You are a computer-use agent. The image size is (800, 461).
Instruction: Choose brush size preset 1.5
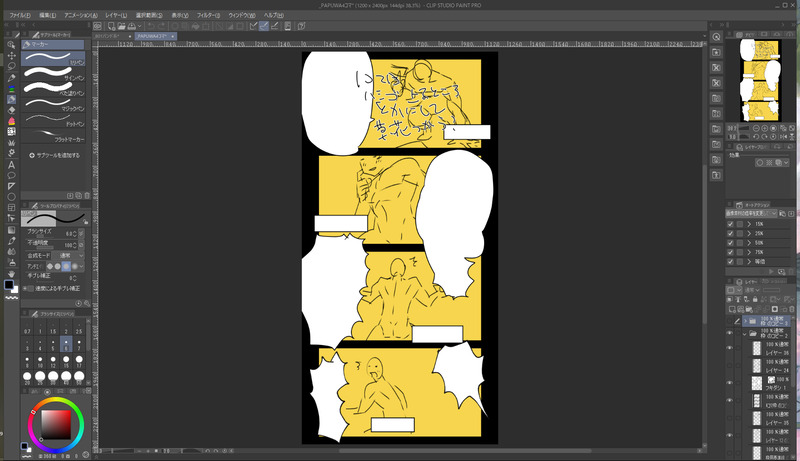click(53, 327)
